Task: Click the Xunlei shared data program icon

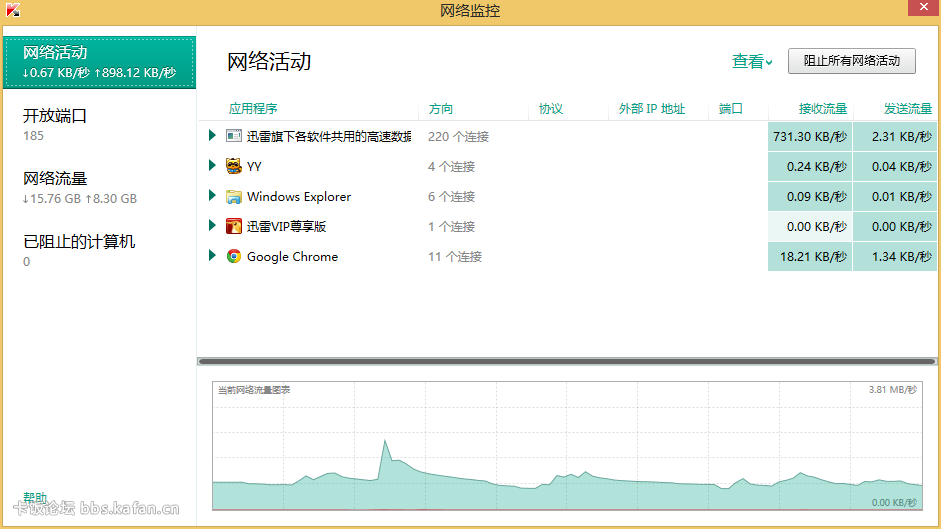Action: click(233, 136)
